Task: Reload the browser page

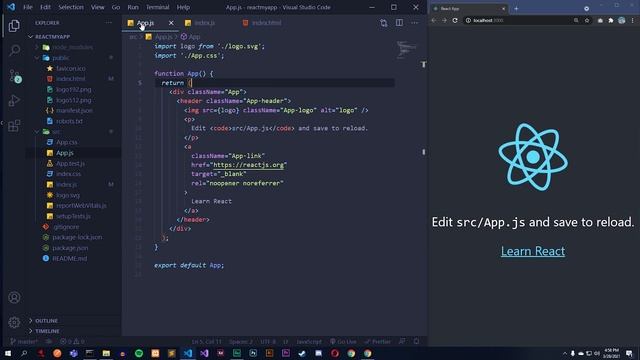Action: pyautogui.click(x=455, y=20)
